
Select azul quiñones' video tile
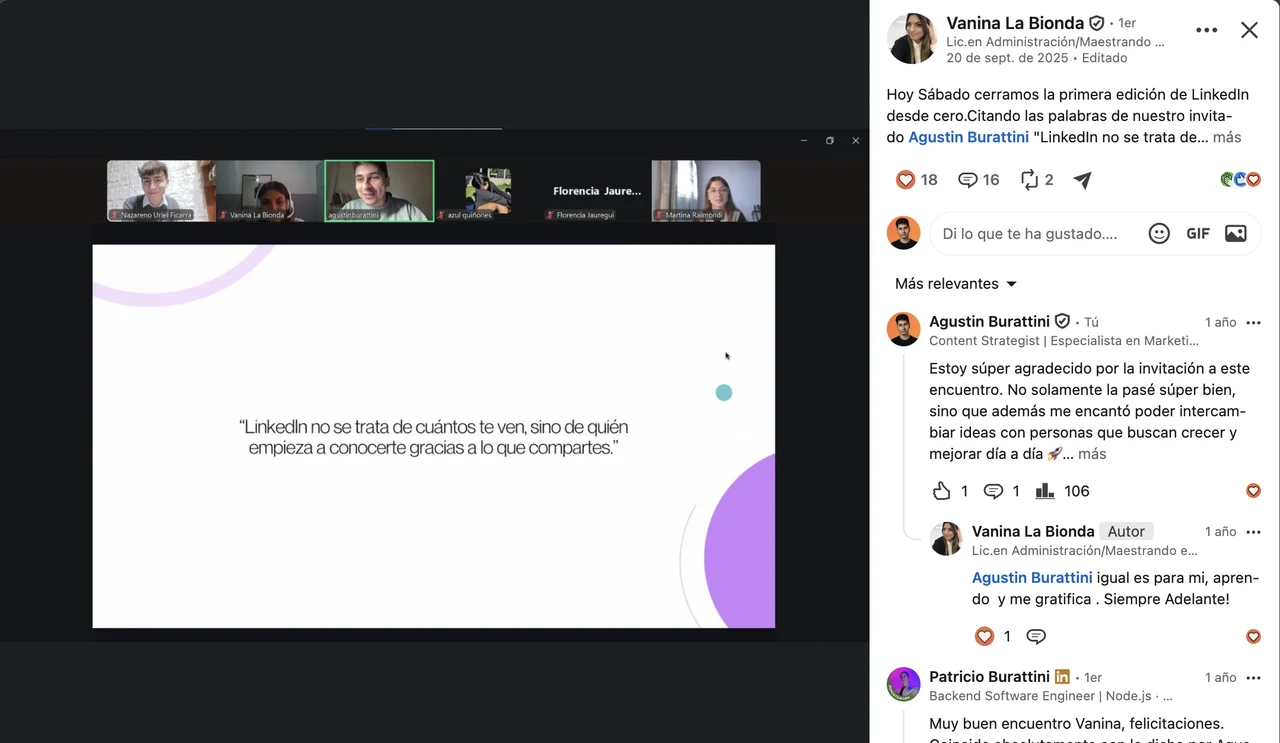tap(488, 191)
